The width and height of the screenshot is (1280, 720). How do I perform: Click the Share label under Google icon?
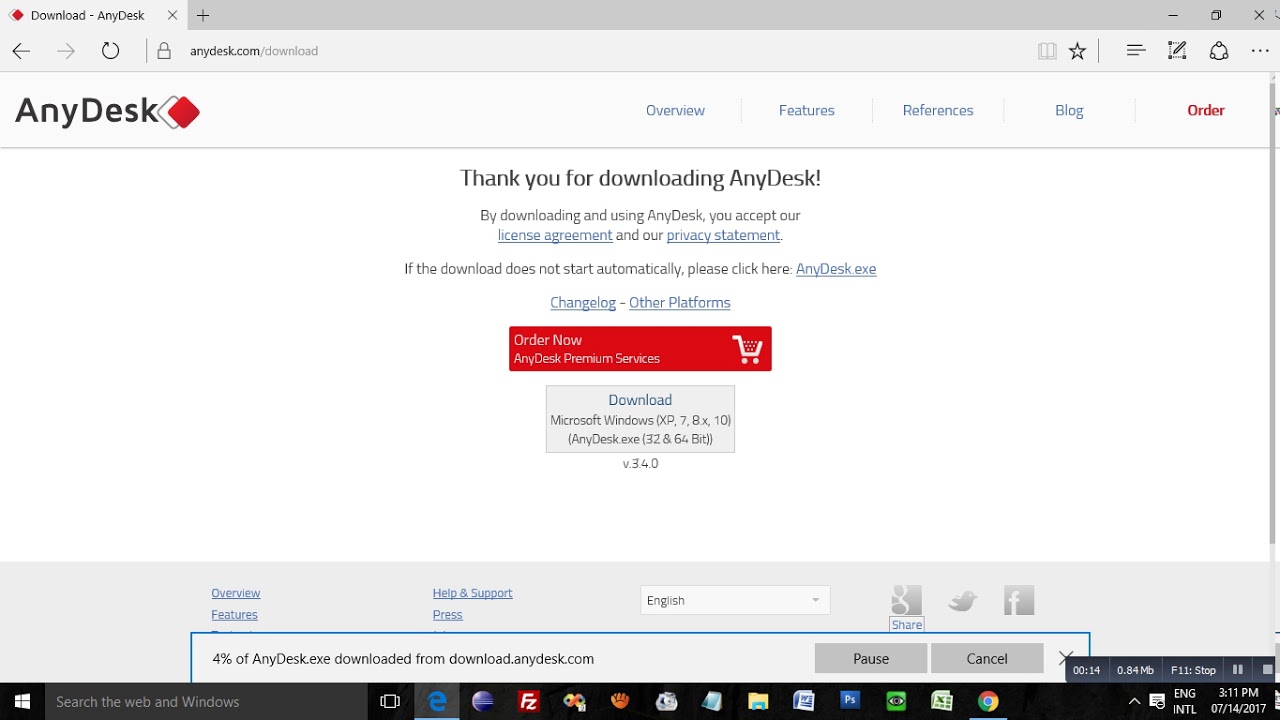(907, 625)
